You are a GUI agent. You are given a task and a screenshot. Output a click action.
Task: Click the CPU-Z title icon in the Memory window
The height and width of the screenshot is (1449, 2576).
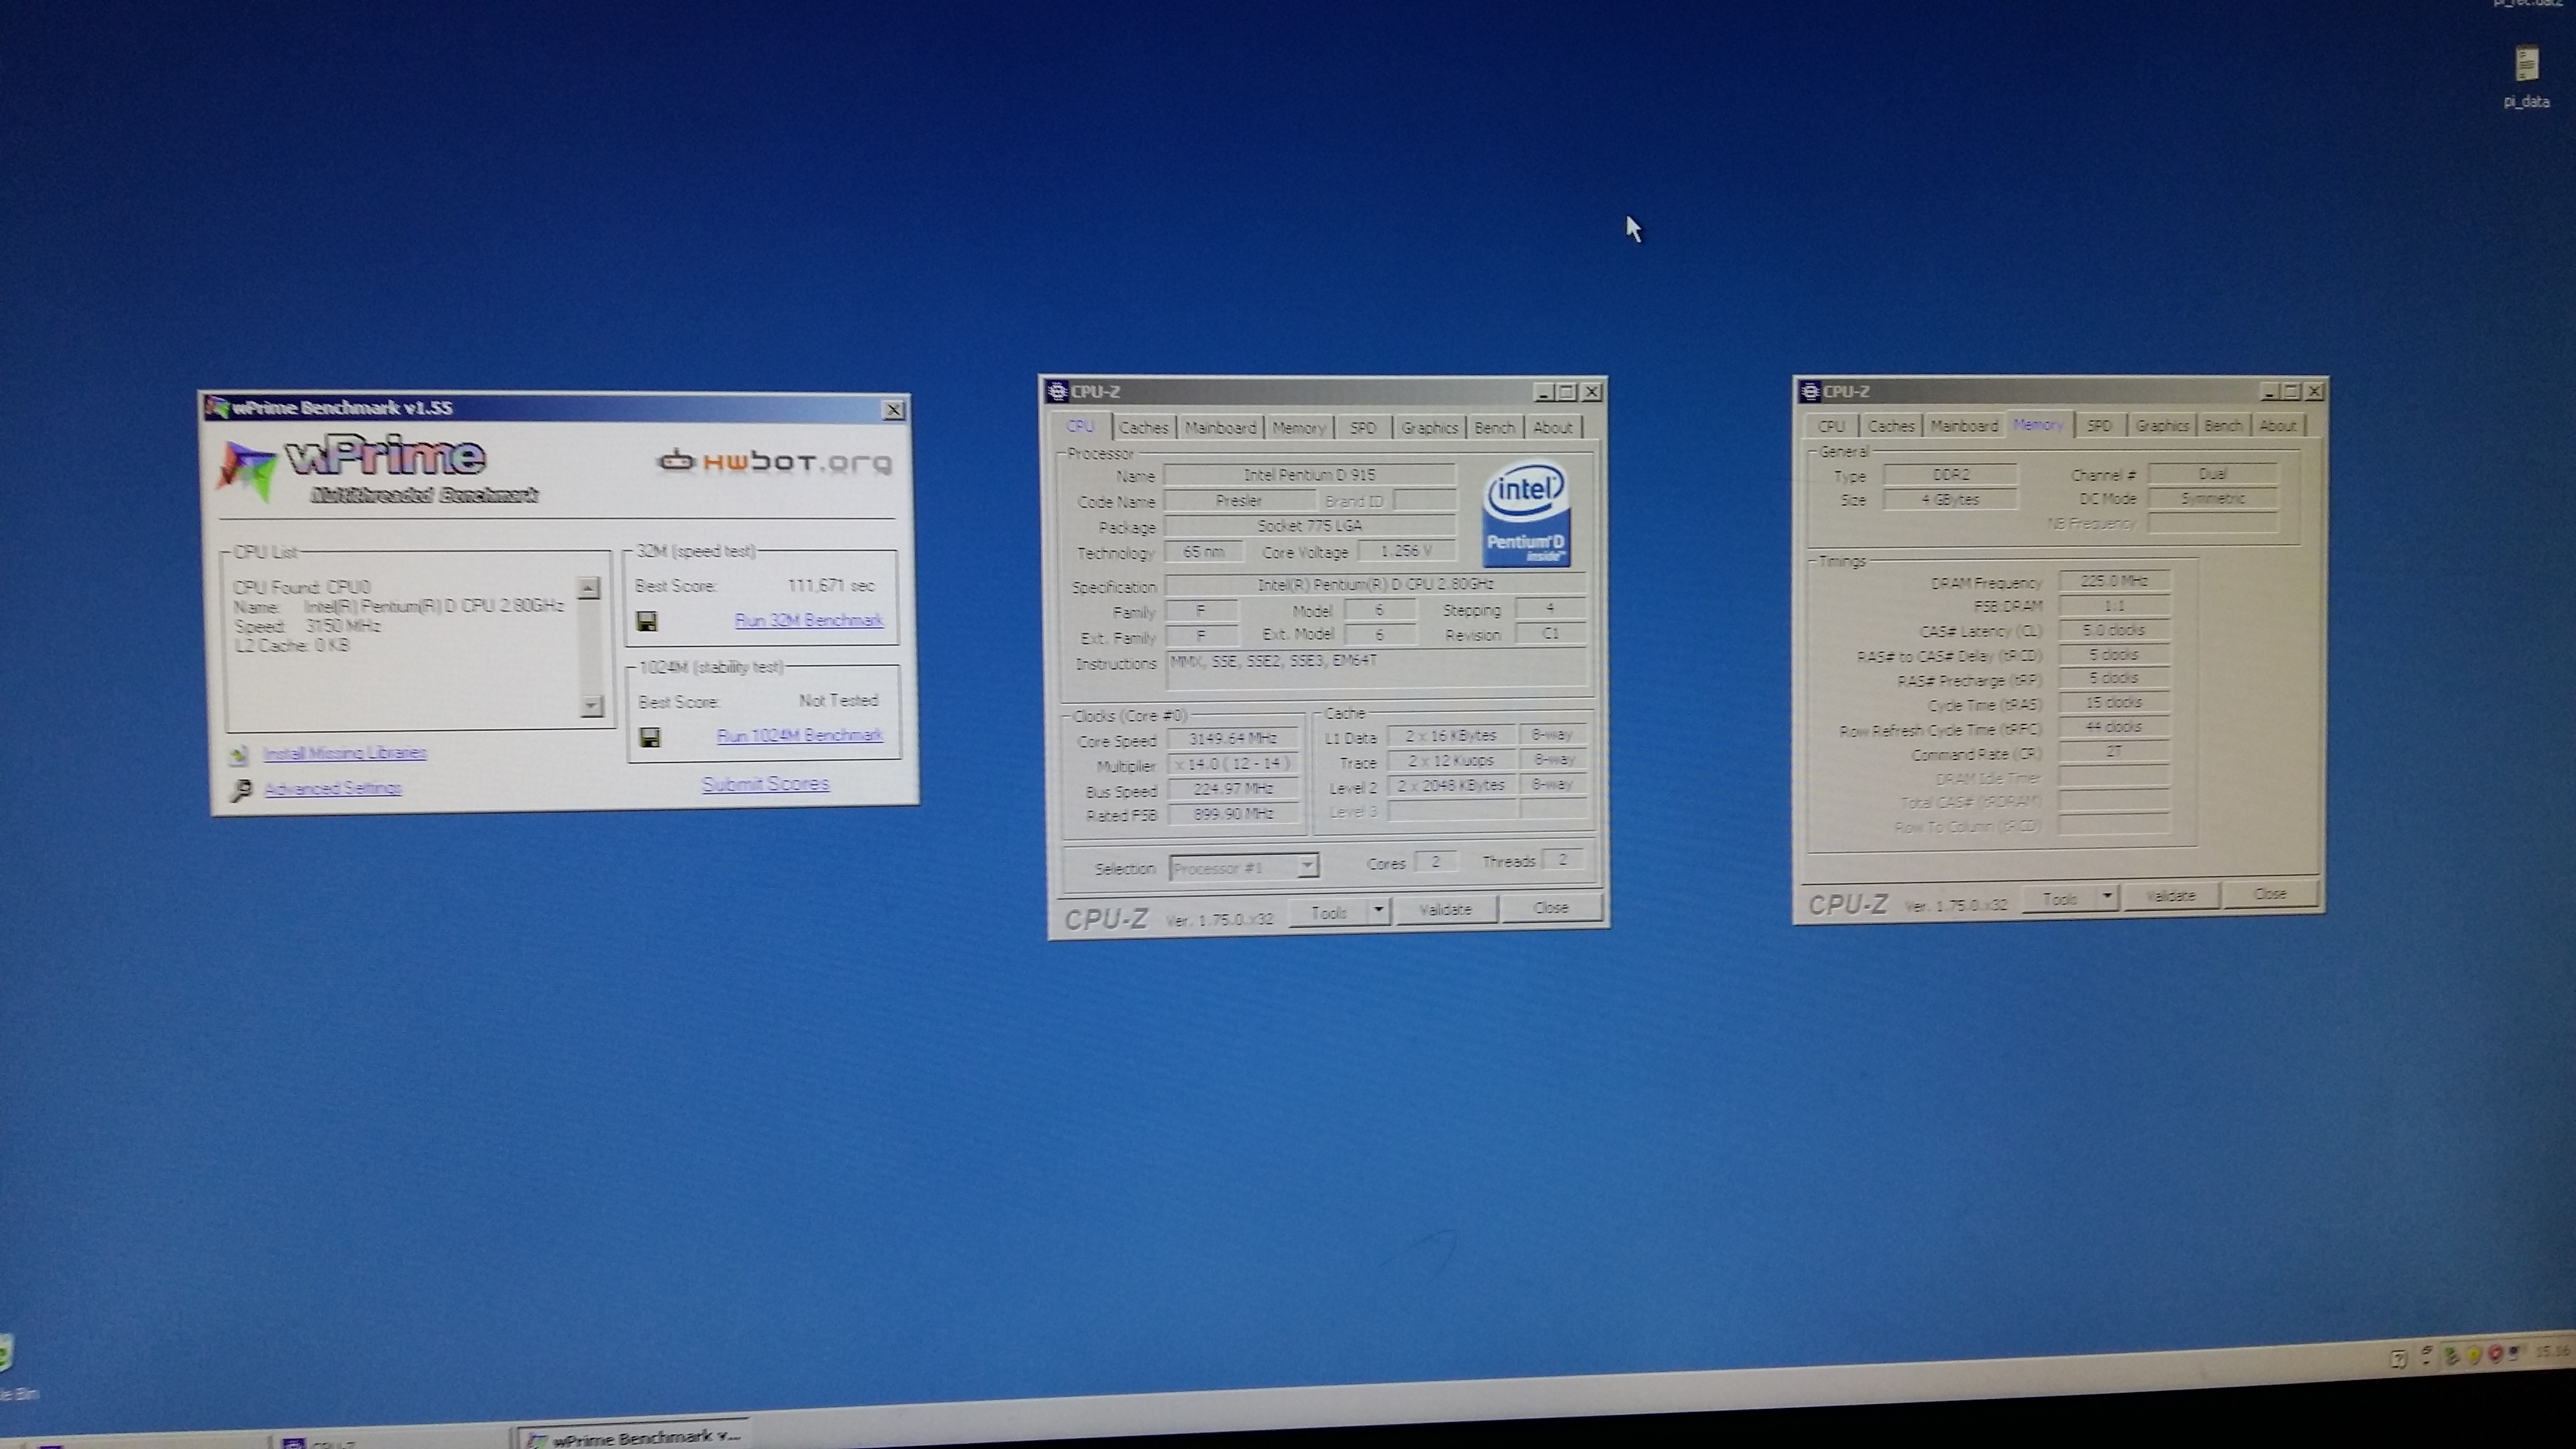pos(1809,391)
